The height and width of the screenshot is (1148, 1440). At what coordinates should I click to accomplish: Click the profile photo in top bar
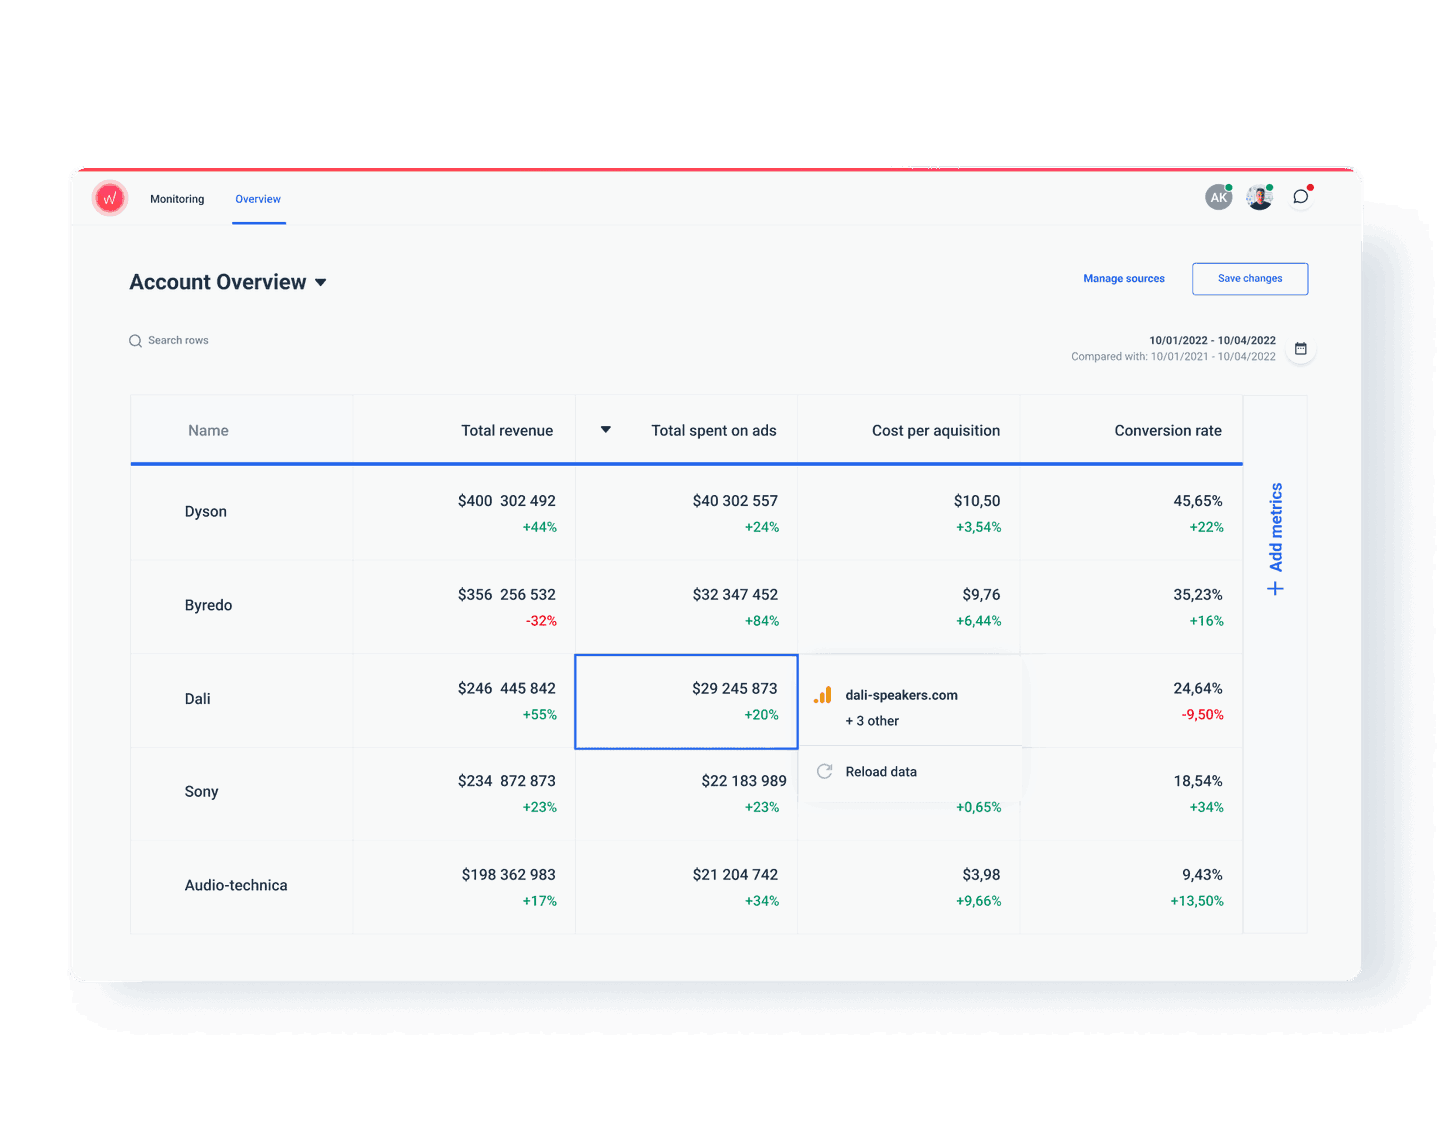click(1259, 197)
